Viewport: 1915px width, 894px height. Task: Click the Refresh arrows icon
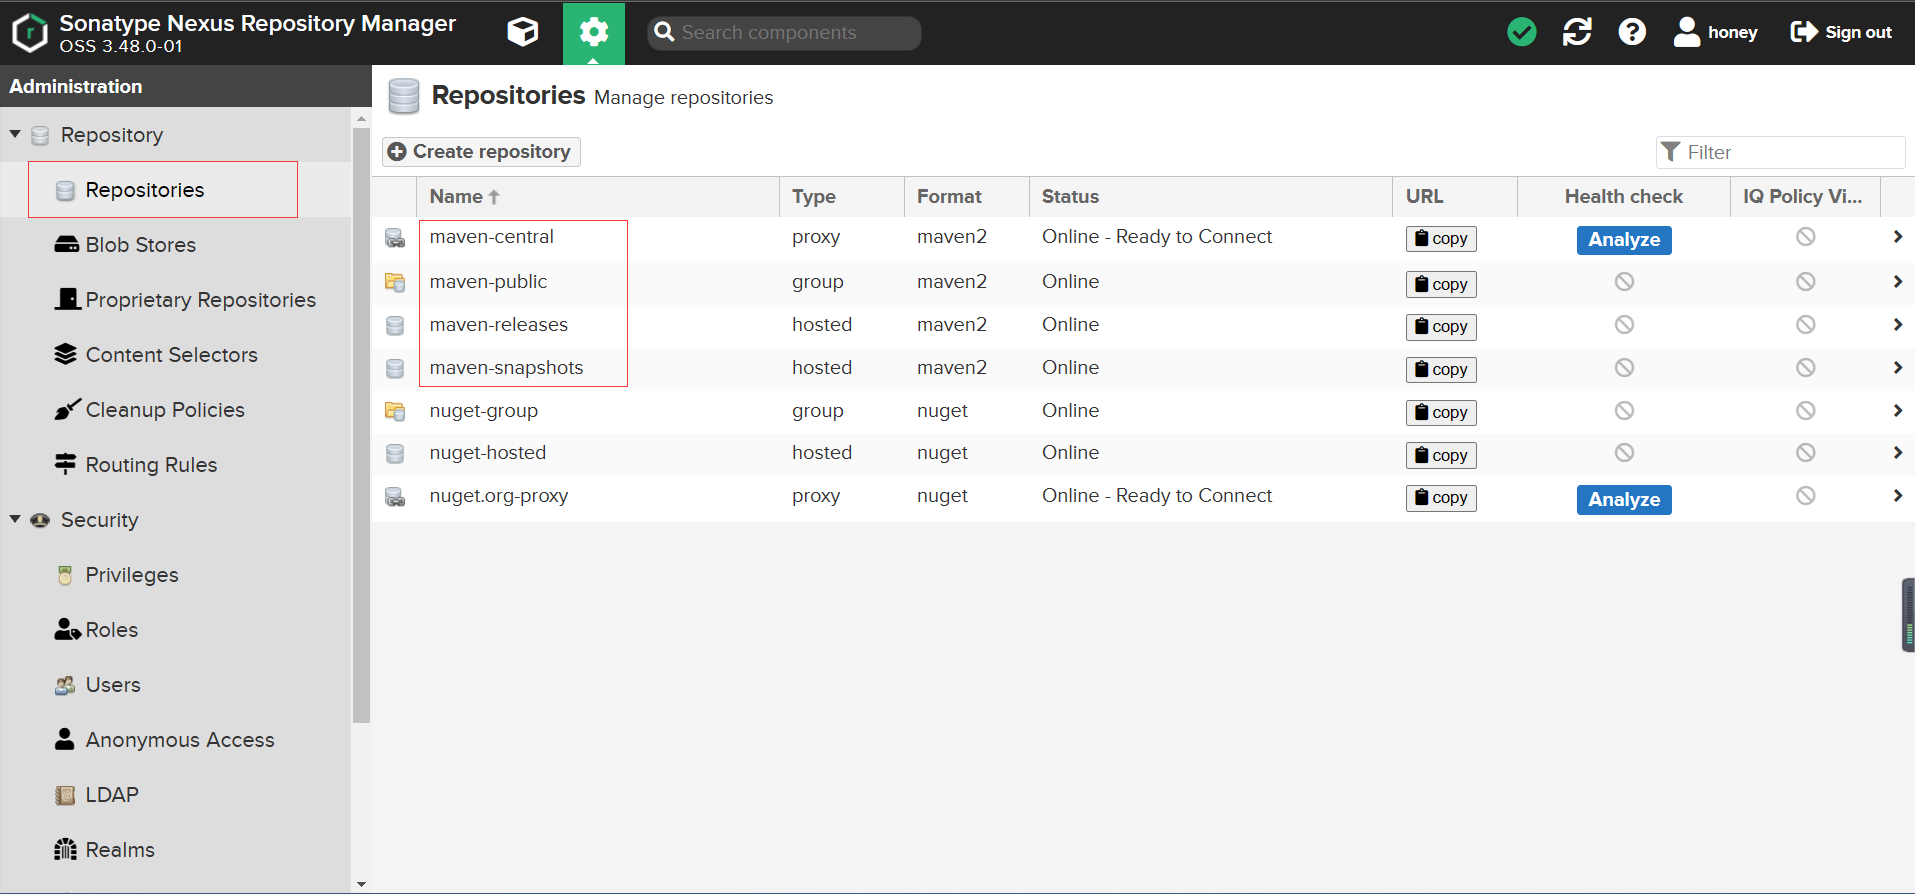click(1577, 32)
